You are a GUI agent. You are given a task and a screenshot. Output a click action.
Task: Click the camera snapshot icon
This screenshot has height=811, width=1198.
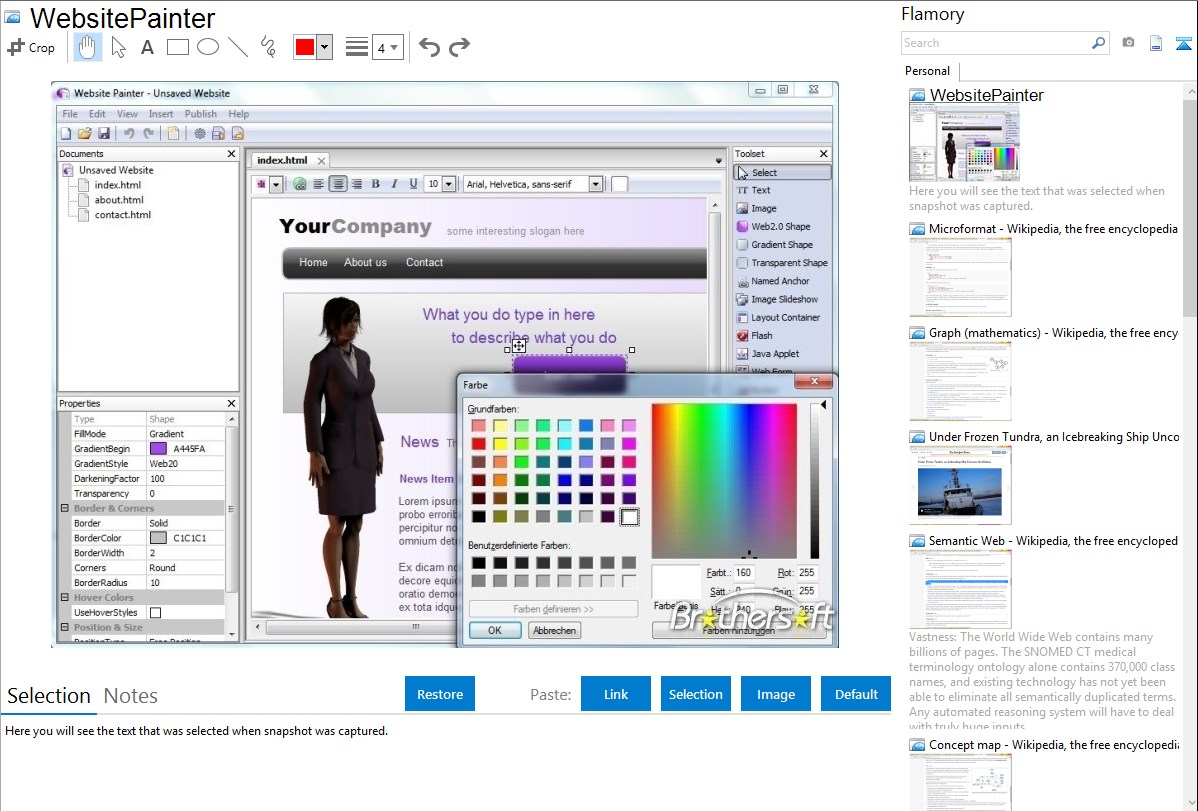pyautogui.click(x=1128, y=43)
